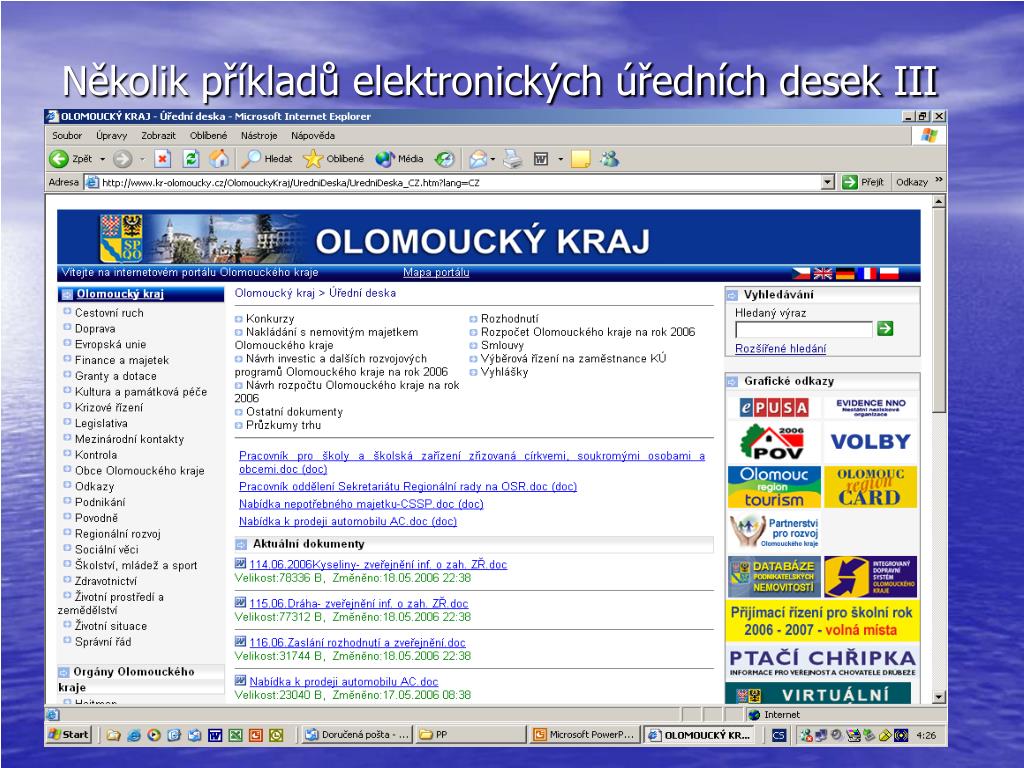Open Databáze podnikatelských nemovitostí banner
Screen dimensions: 1024x768
pyautogui.click(x=774, y=577)
